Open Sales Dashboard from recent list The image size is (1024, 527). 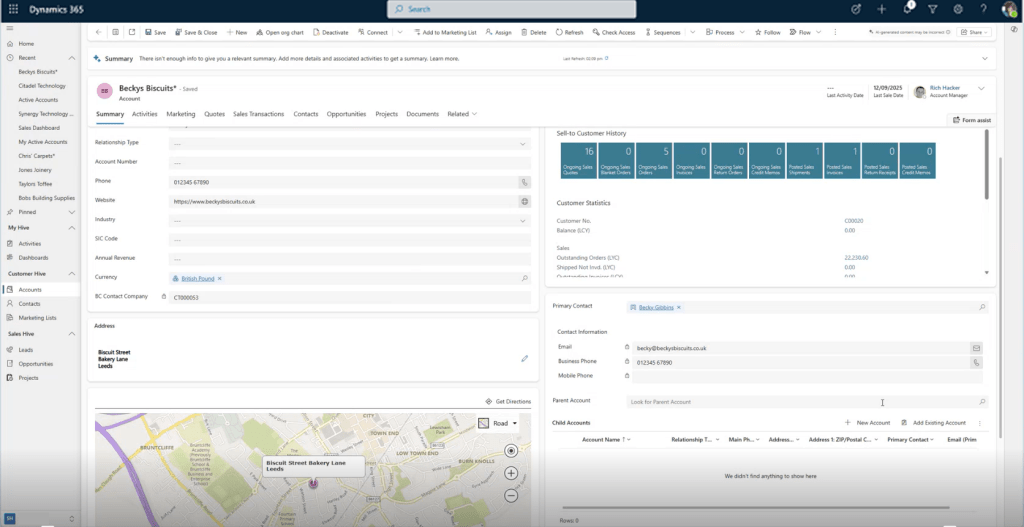(39, 128)
